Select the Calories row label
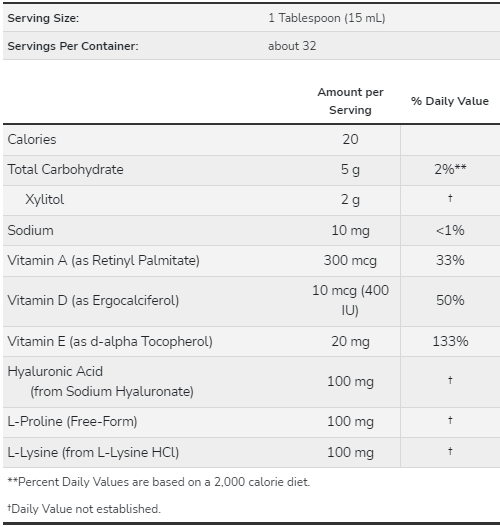Viewport: 500px width, 527px height. coord(32,139)
